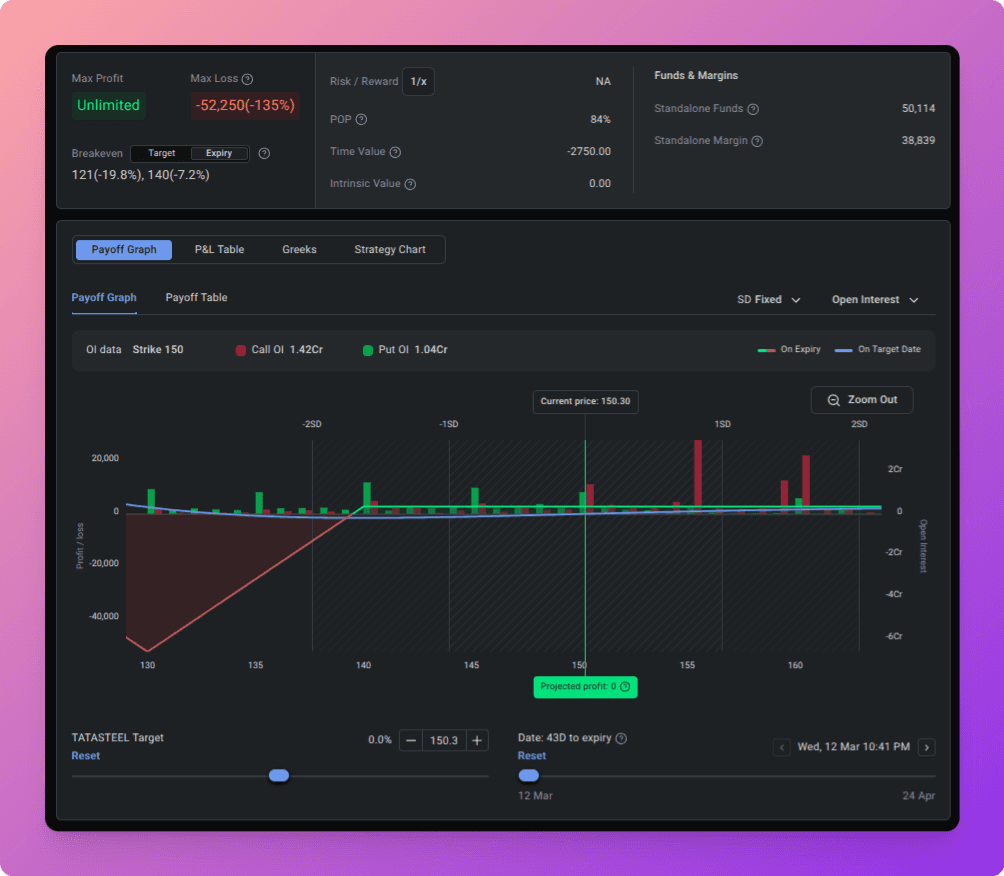
Task: Click the Standalone Margin value 38,839
Action: click(918, 140)
